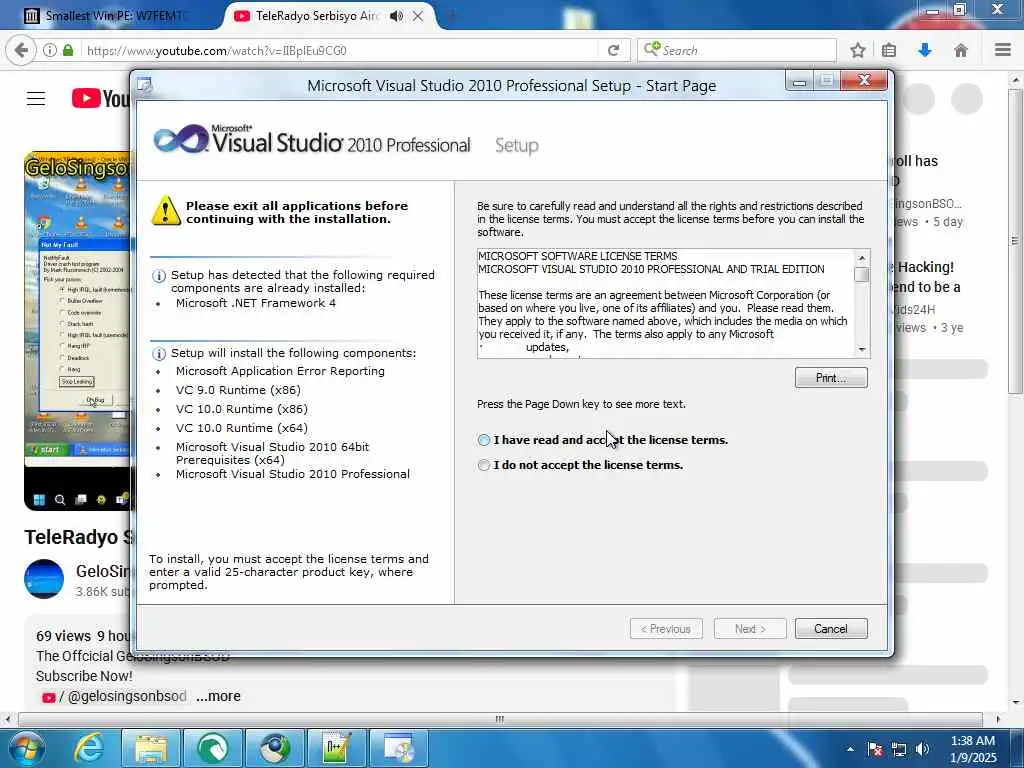Show site info for youtube.com
The image size is (1024, 768).
click(x=50, y=50)
